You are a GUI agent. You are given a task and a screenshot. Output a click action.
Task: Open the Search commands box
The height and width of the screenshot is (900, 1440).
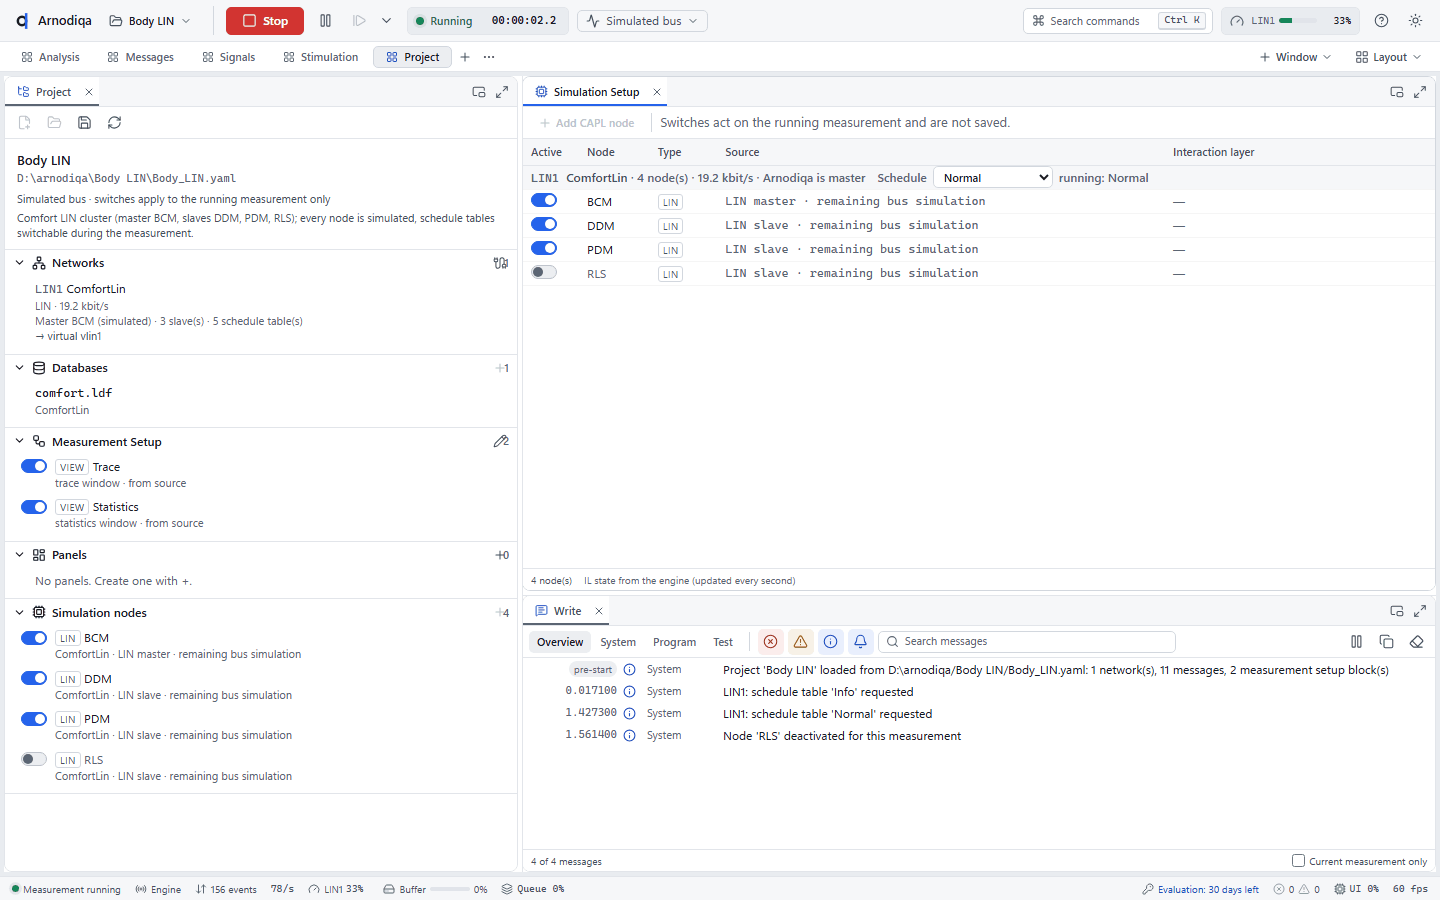[1117, 21]
